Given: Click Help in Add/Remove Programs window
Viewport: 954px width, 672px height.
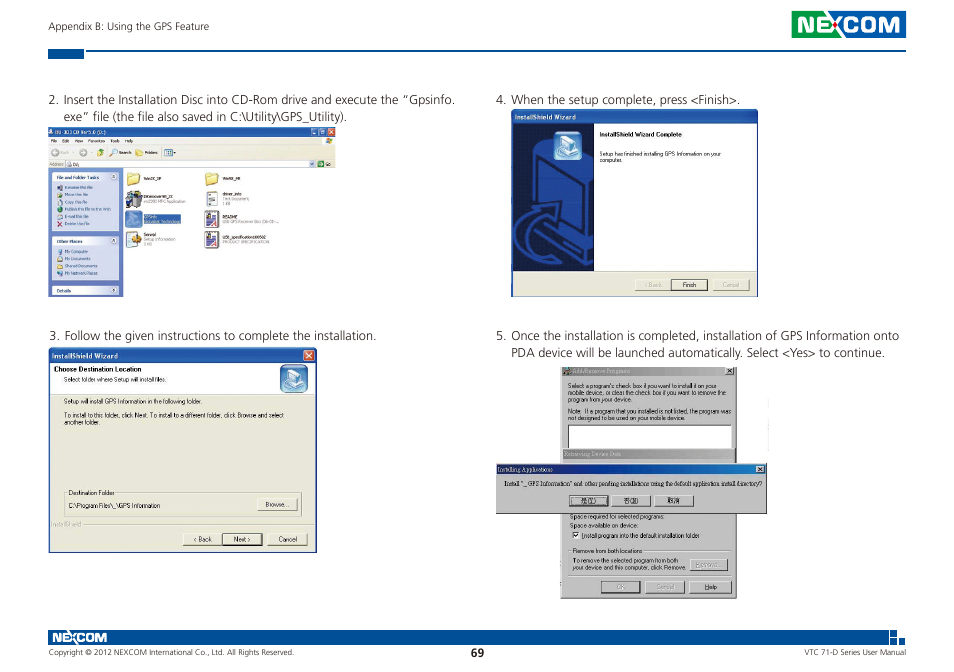Looking at the screenshot, I should pos(711,587).
